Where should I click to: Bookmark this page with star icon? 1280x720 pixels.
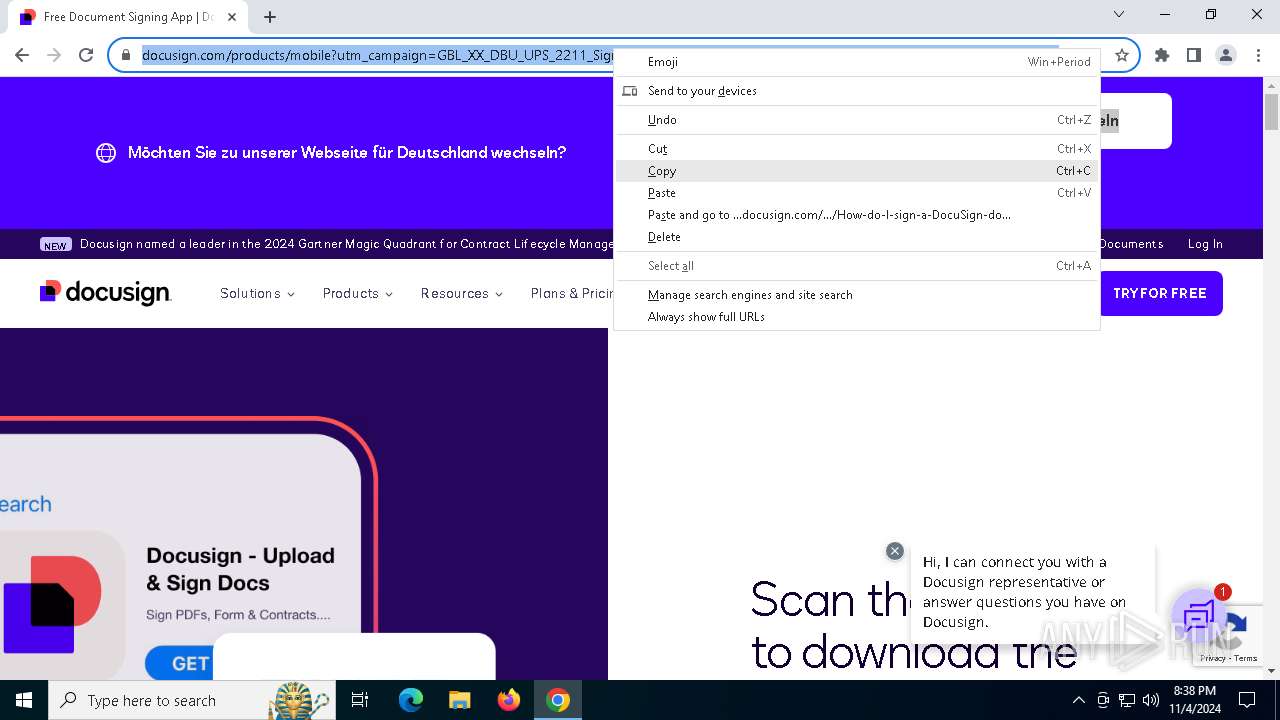(x=1121, y=55)
